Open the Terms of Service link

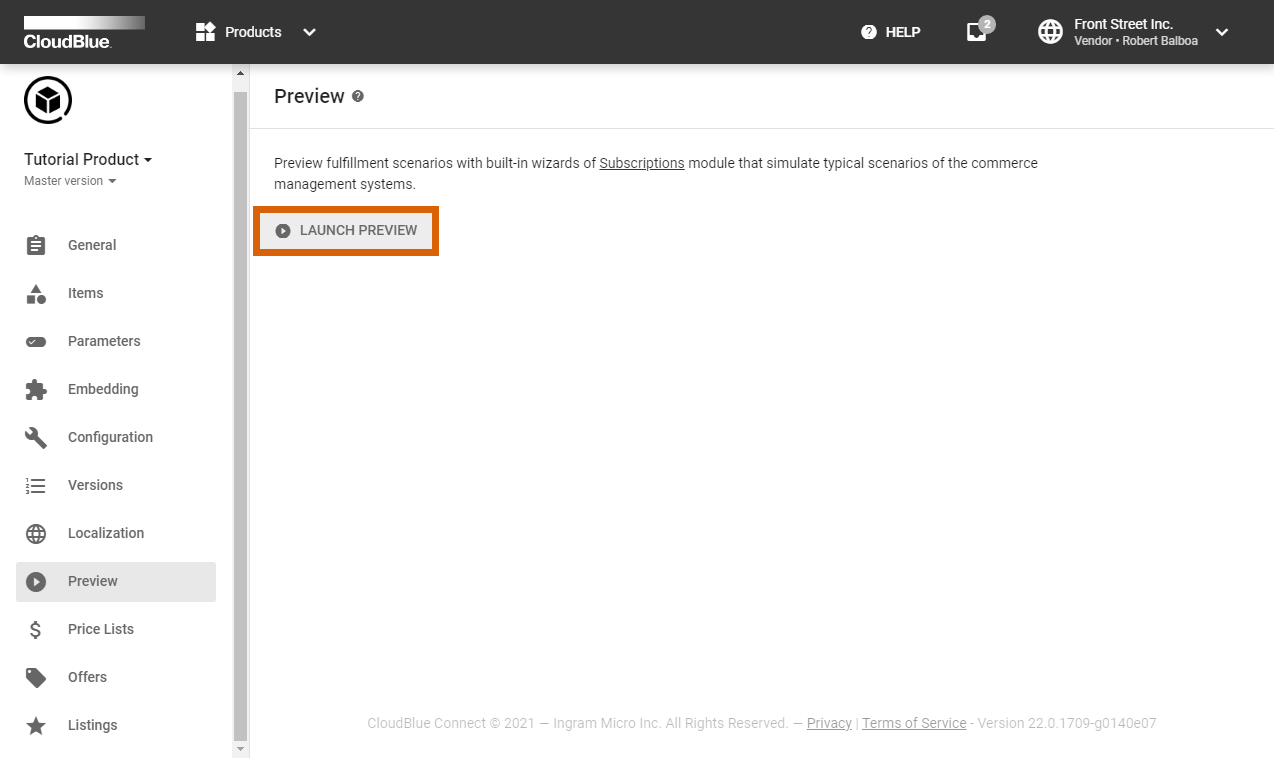pos(913,723)
